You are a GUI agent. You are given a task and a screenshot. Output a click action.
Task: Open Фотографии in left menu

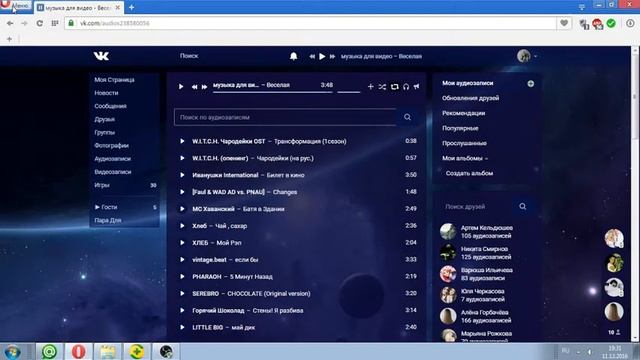point(111,145)
